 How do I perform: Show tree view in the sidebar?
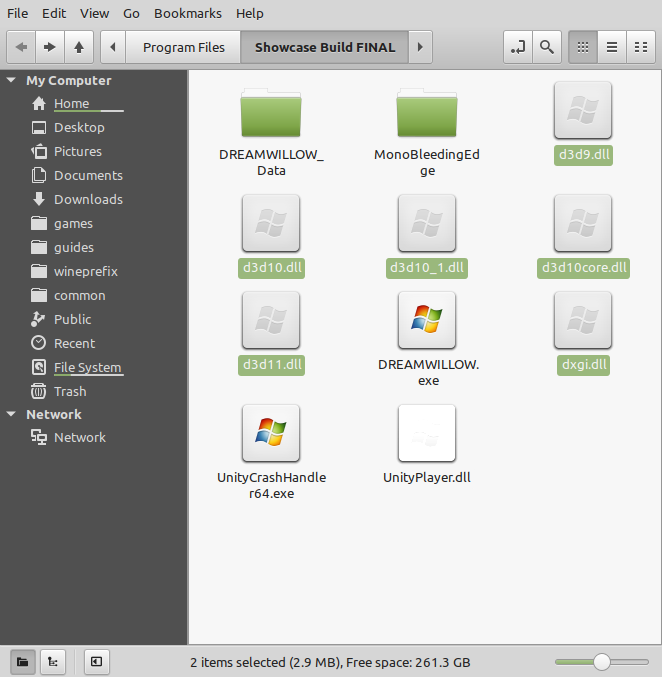click(53, 662)
